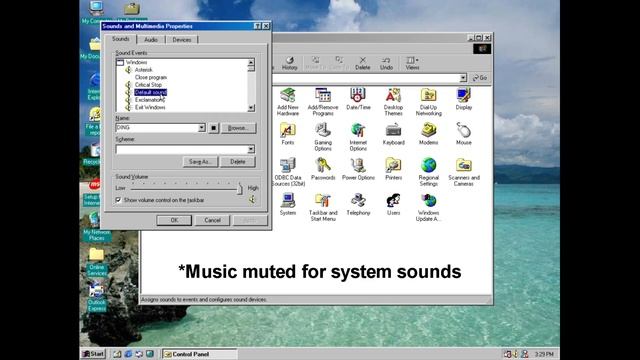Click the speaker icon below volume slider
640x360 pixels.
coord(252,200)
